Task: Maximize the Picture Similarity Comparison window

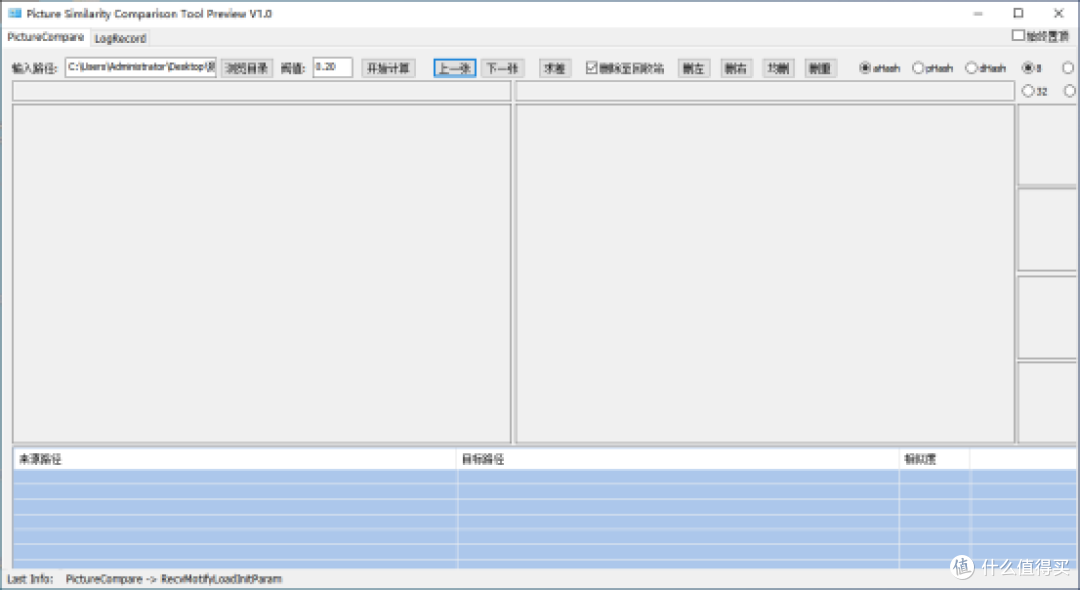Action: click(x=1018, y=13)
